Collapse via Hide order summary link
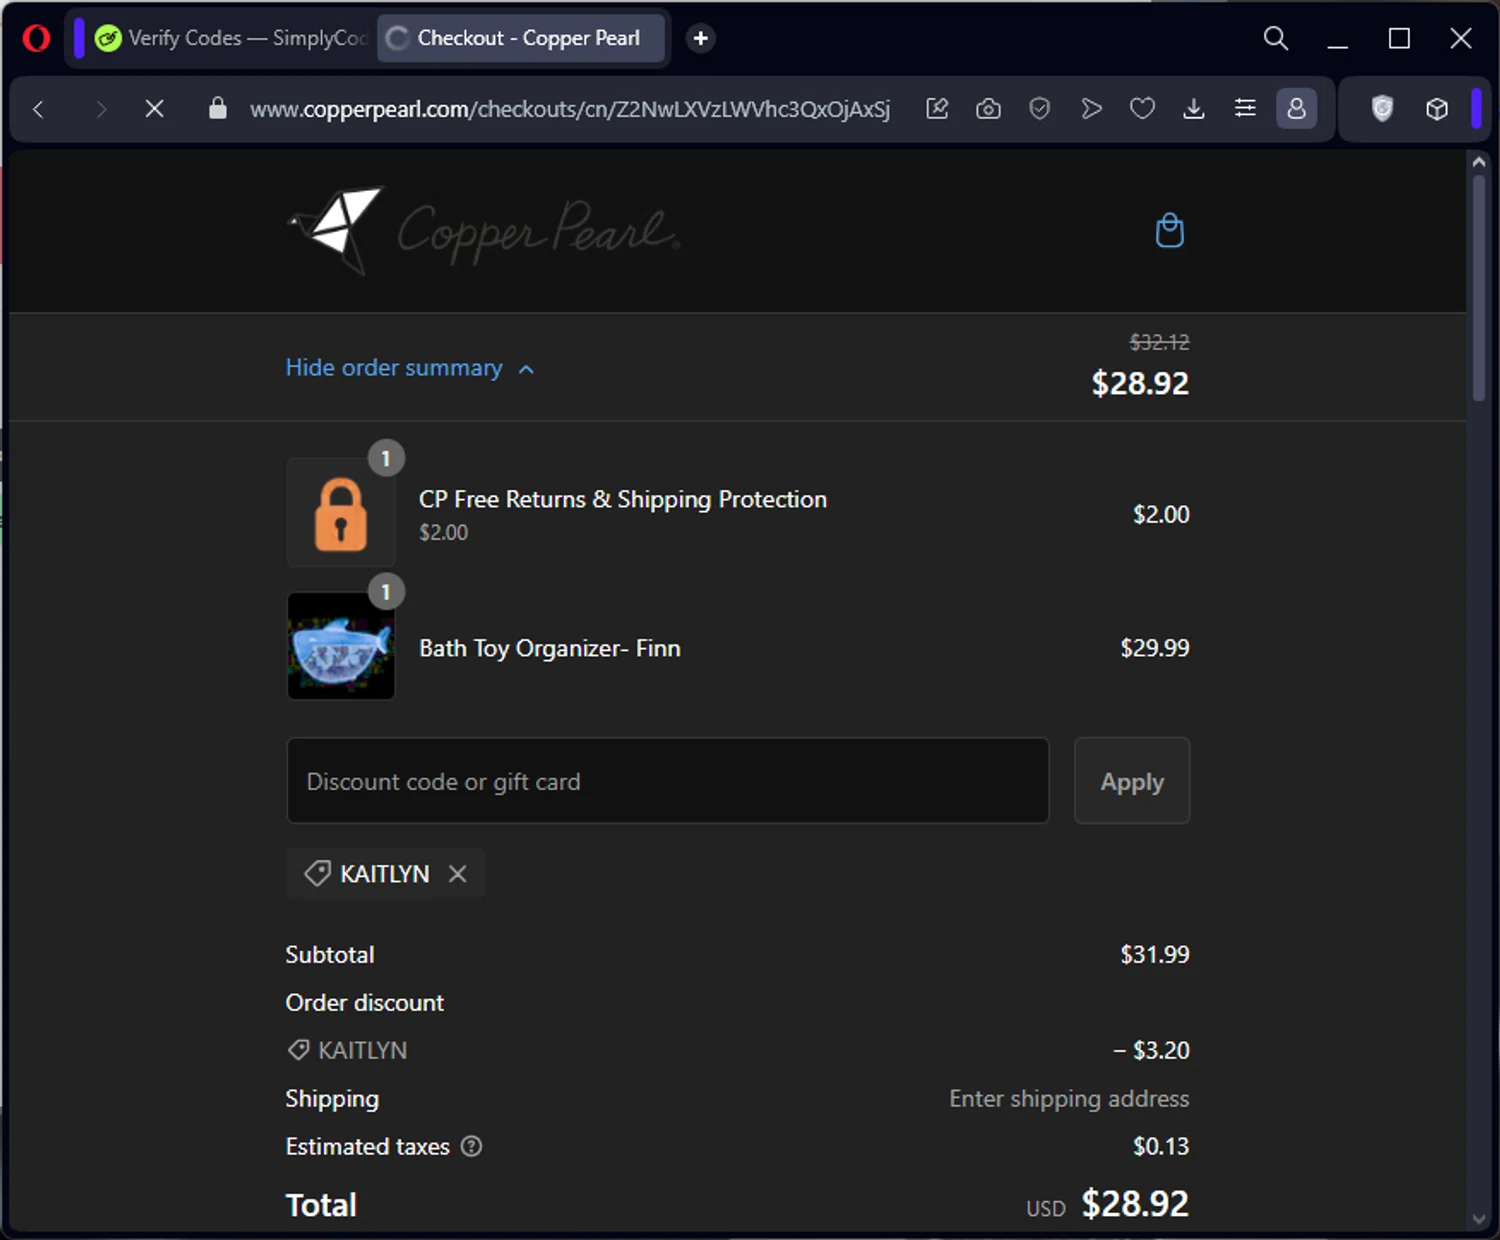 (394, 368)
